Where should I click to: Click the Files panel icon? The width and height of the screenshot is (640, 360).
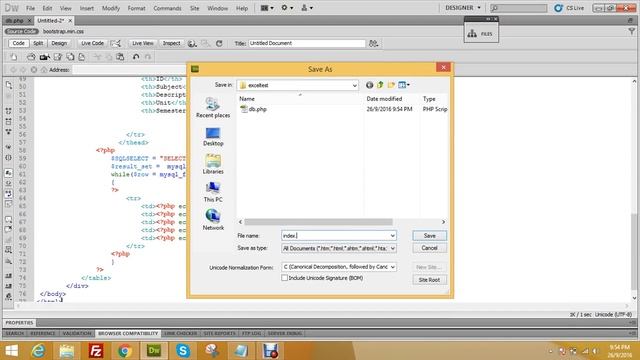tap(481, 33)
